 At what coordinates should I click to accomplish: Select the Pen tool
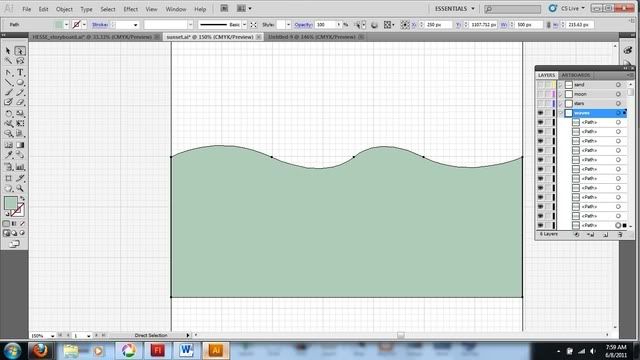(x=8, y=72)
